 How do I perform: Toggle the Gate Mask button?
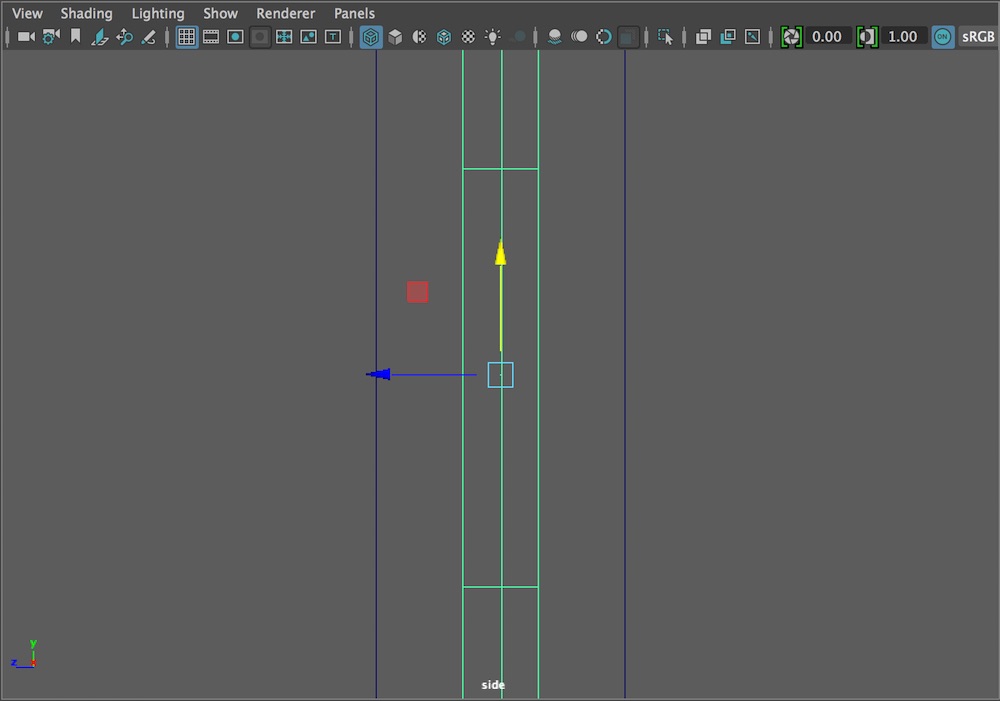260,37
